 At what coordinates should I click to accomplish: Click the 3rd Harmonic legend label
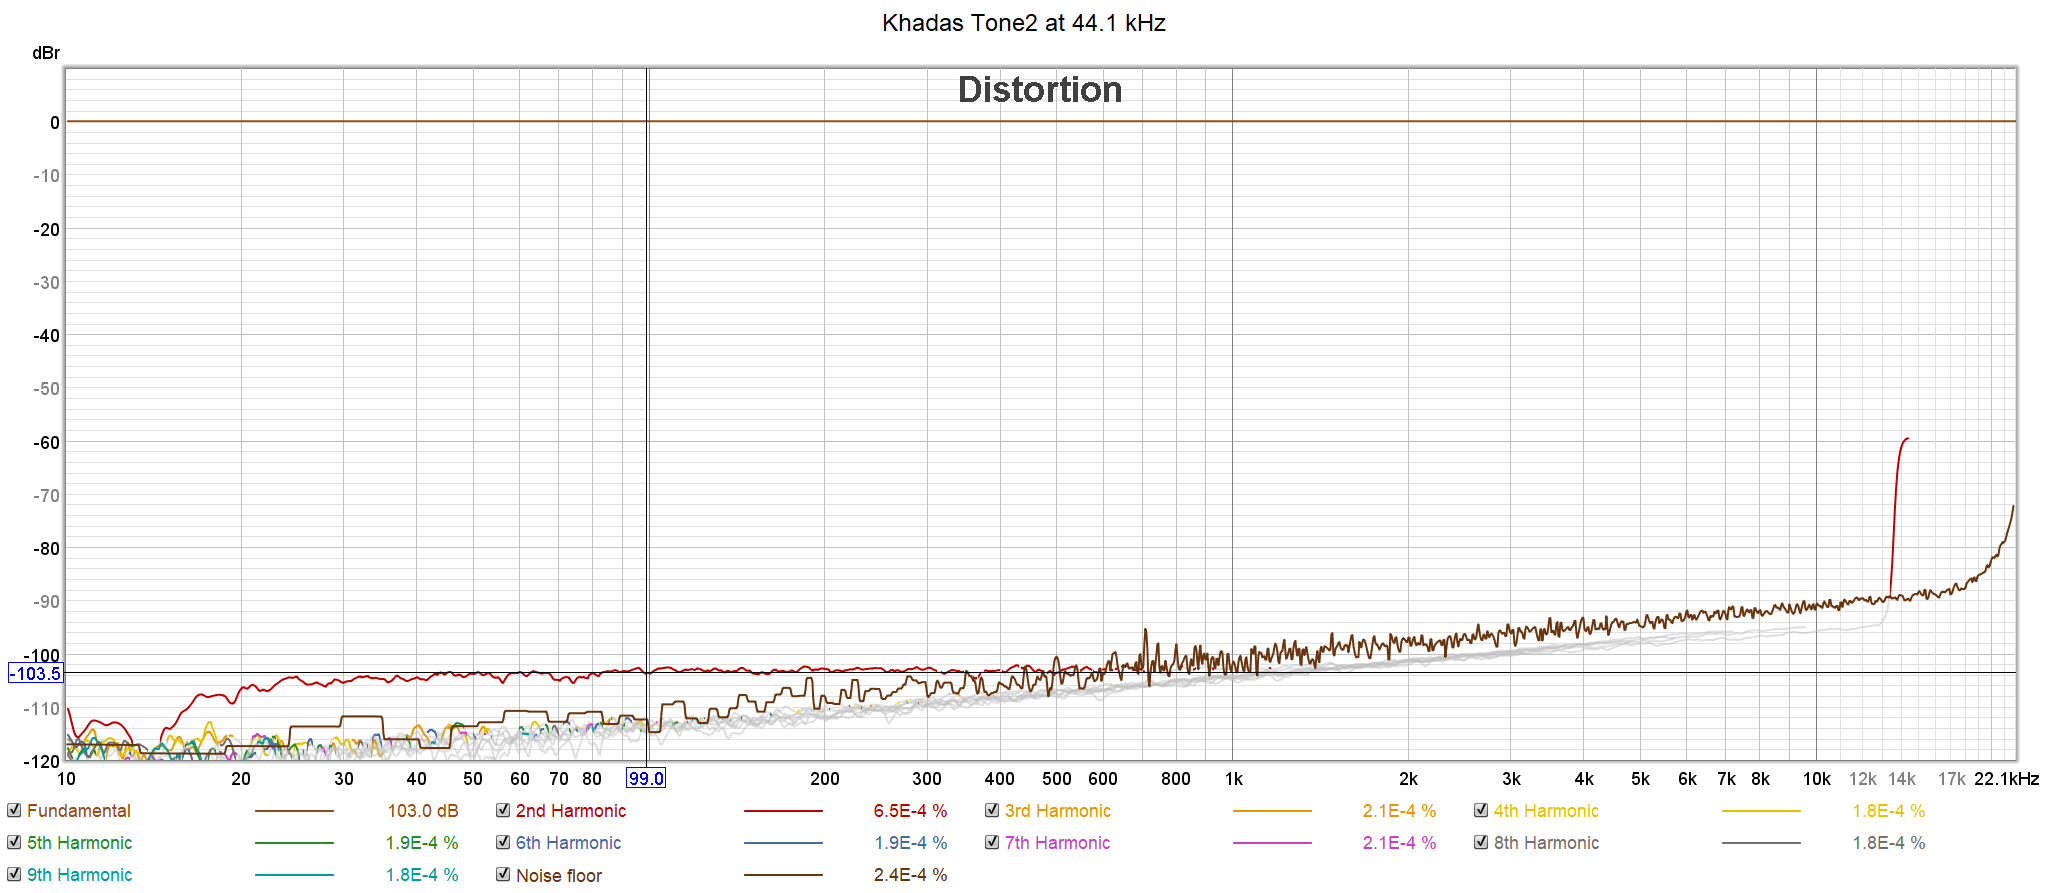[x=1058, y=811]
